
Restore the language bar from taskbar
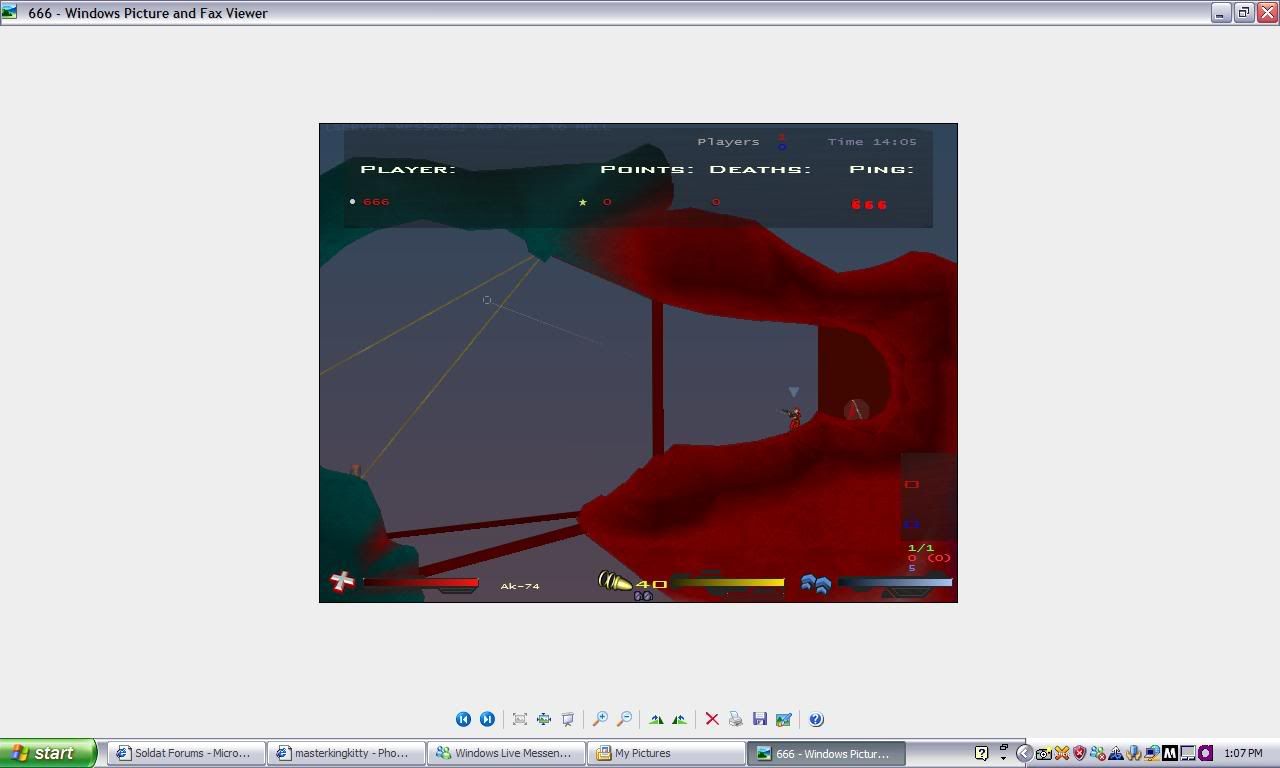(x=1003, y=747)
